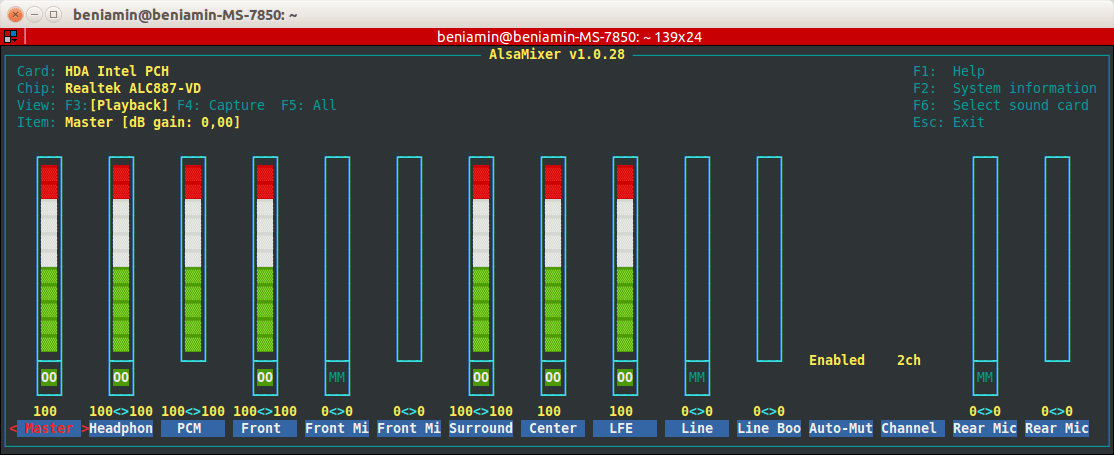The width and height of the screenshot is (1114, 455).
Task: Switch to the Capture view
Action: coord(221,105)
